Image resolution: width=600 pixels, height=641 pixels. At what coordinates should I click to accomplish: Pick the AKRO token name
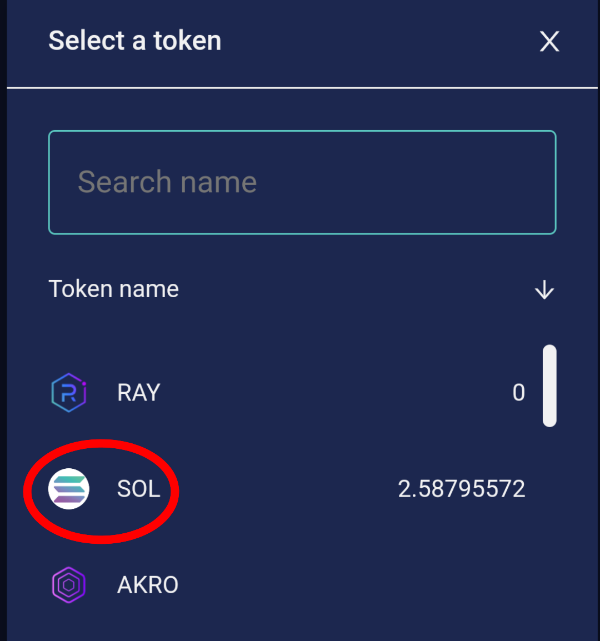[147, 585]
